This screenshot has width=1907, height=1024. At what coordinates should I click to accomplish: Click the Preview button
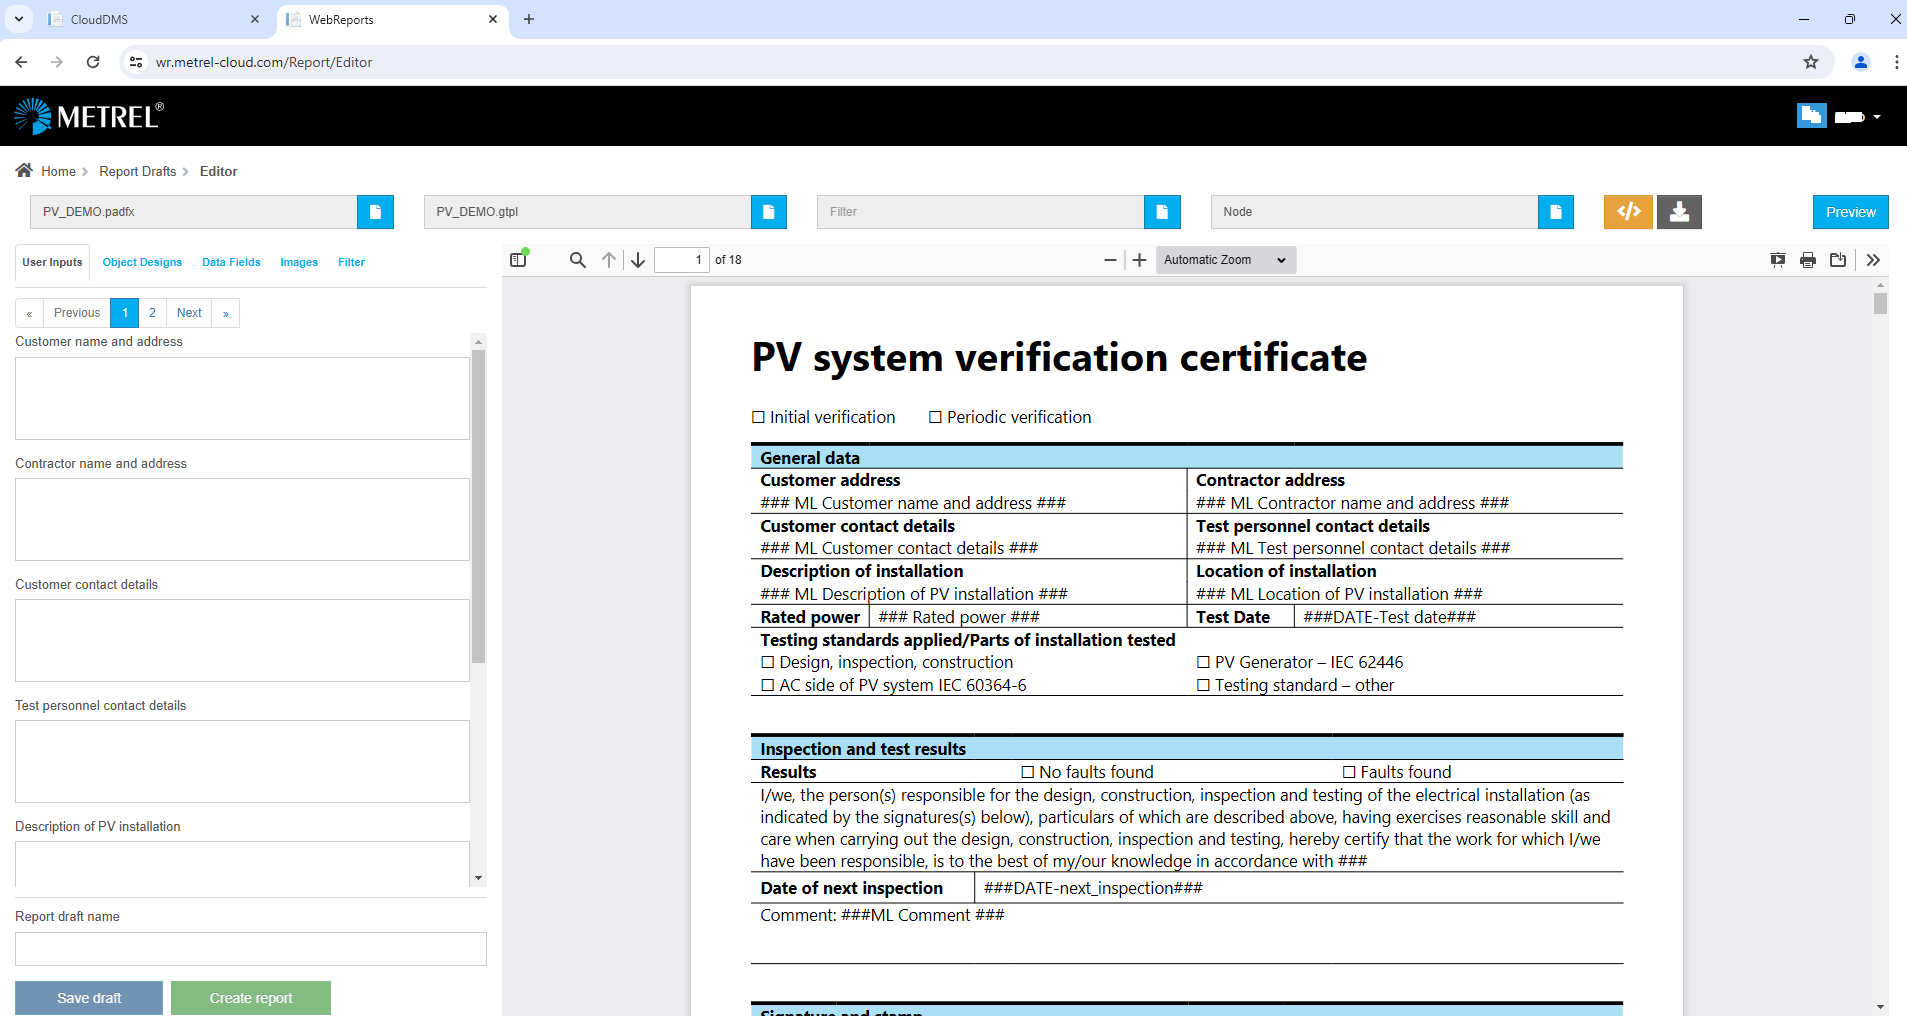coord(1850,212)
